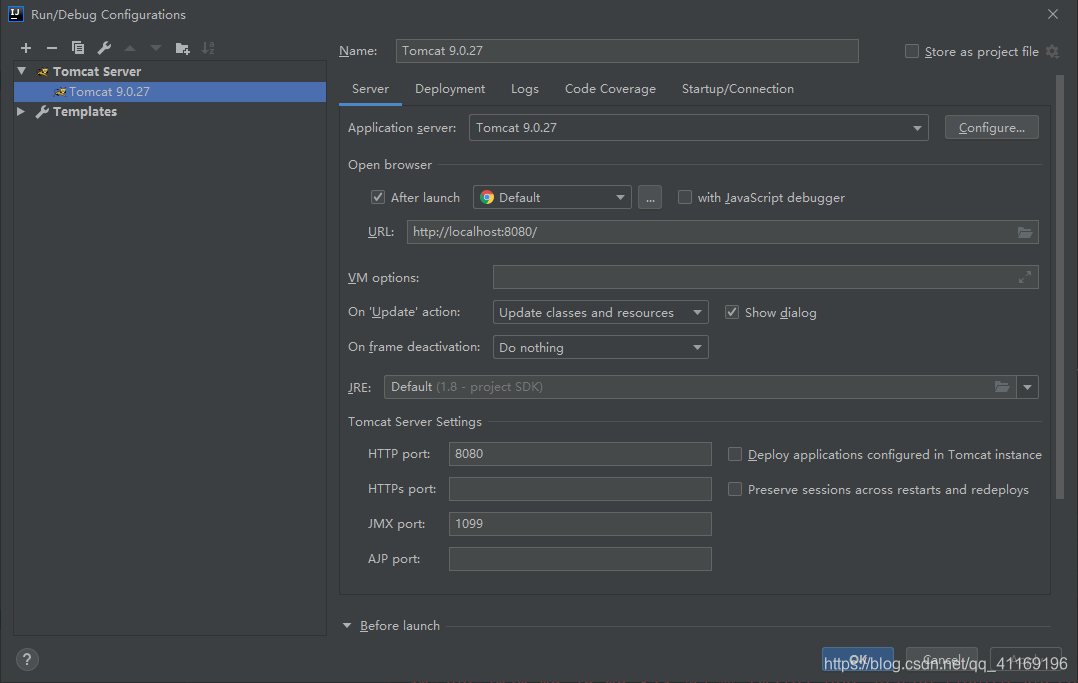Click the HTTP port field

point(580,454)
